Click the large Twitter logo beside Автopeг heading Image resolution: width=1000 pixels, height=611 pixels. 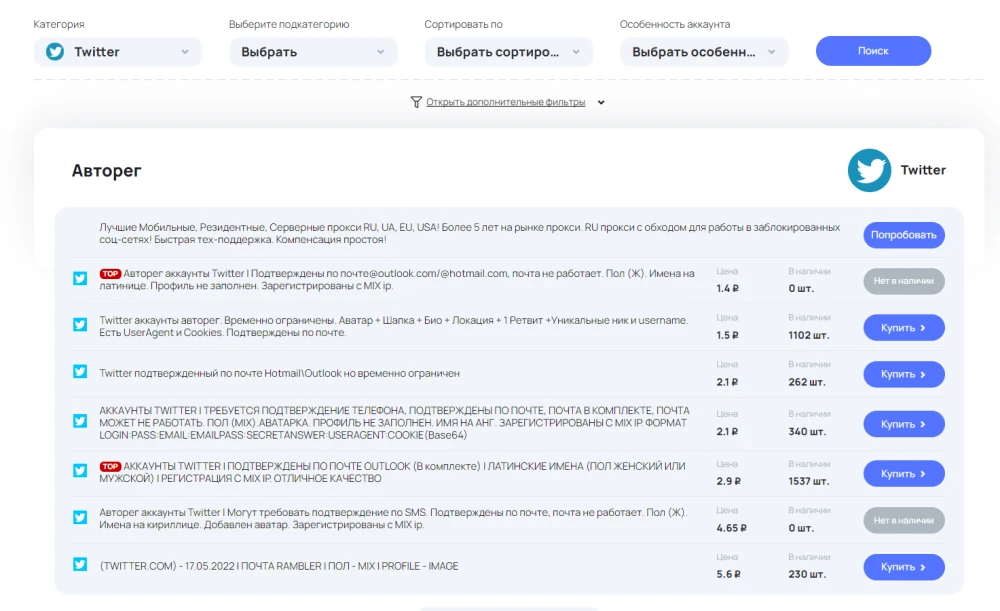869,170
